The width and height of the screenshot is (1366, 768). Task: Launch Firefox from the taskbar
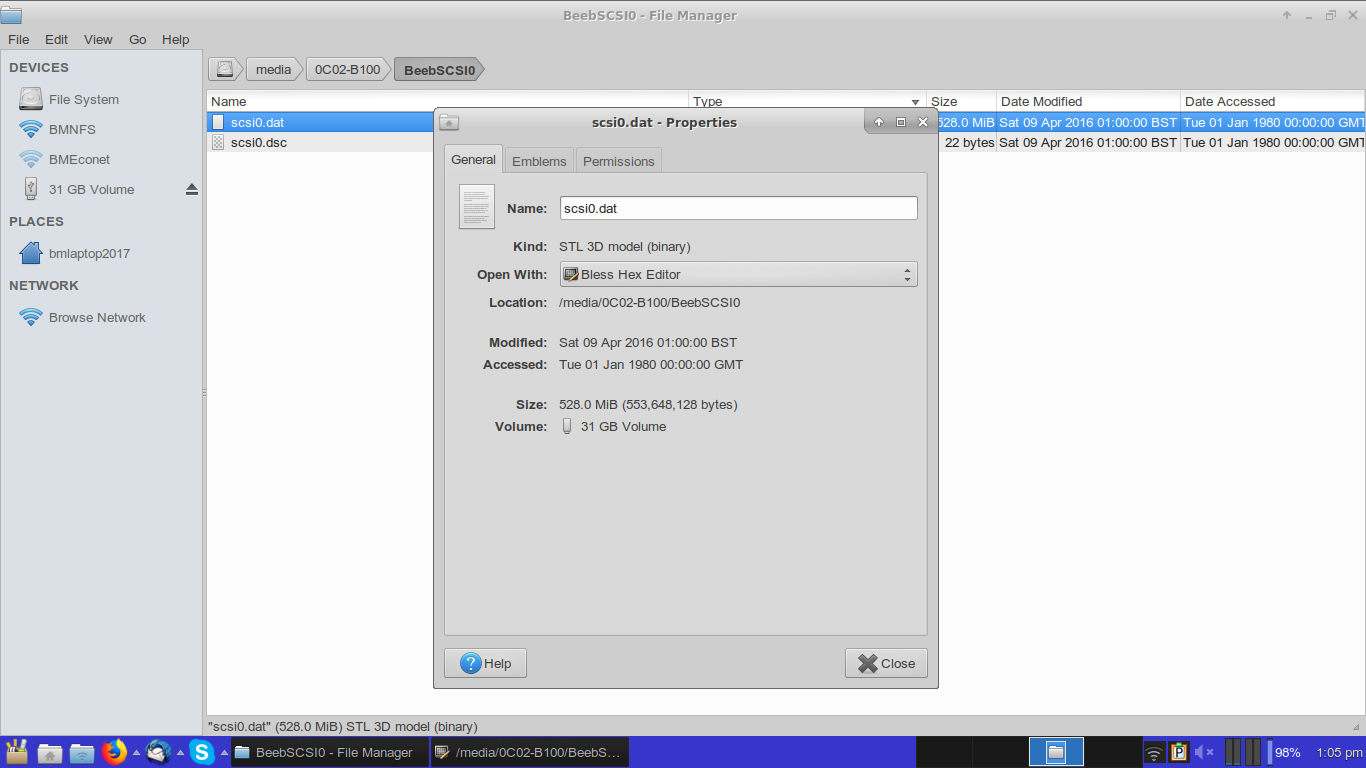coord(114,752)
